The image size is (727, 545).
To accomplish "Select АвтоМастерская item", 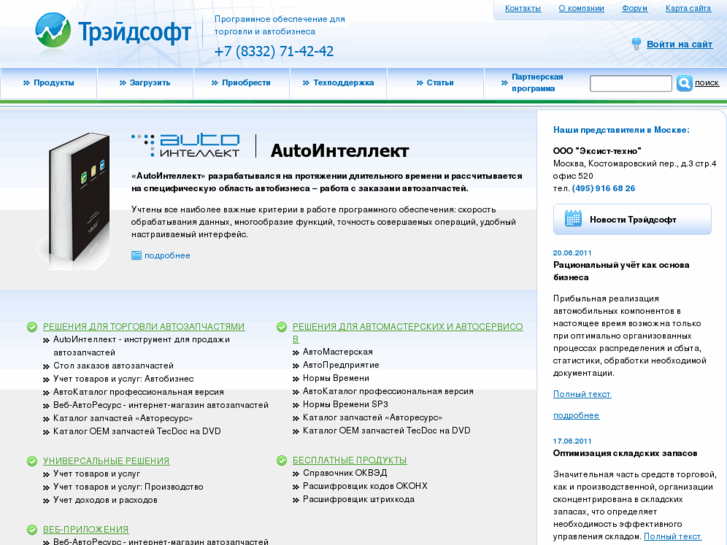I will (x=338, y=352).
